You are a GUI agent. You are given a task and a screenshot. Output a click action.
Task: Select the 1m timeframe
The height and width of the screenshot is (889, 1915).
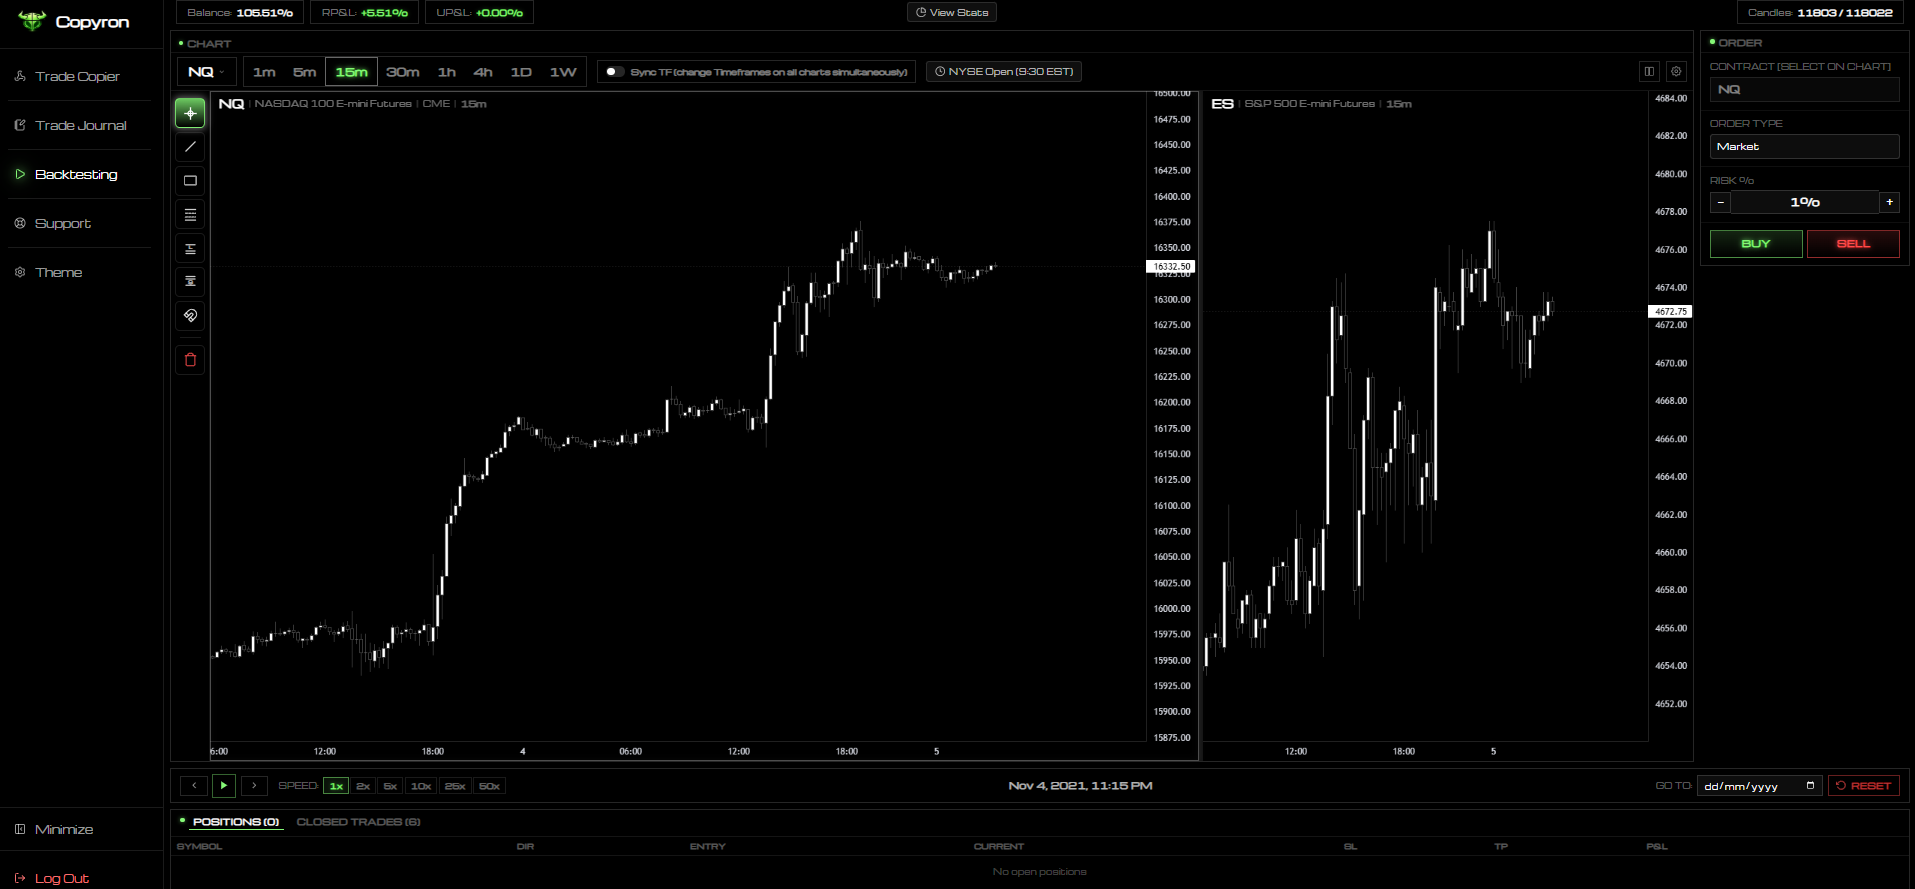tap(264, 72)
